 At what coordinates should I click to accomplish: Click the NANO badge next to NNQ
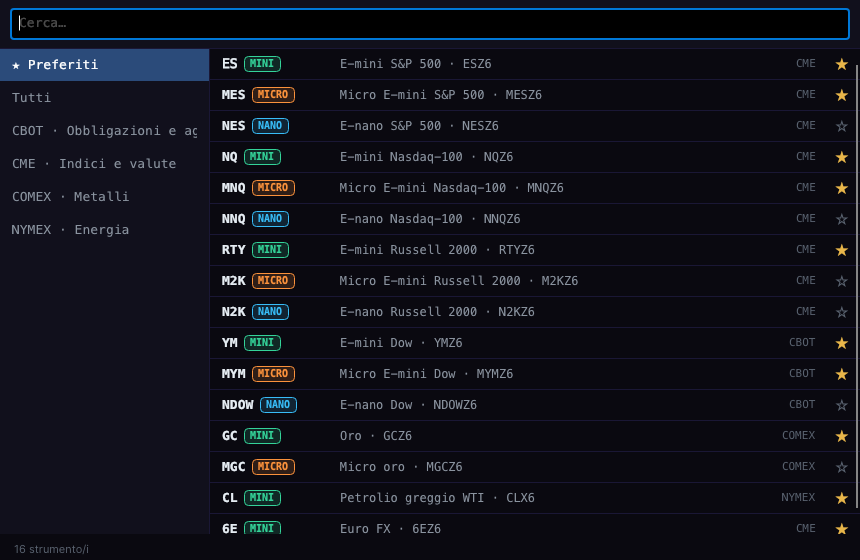pyautogui.click(x=270, y=219)
